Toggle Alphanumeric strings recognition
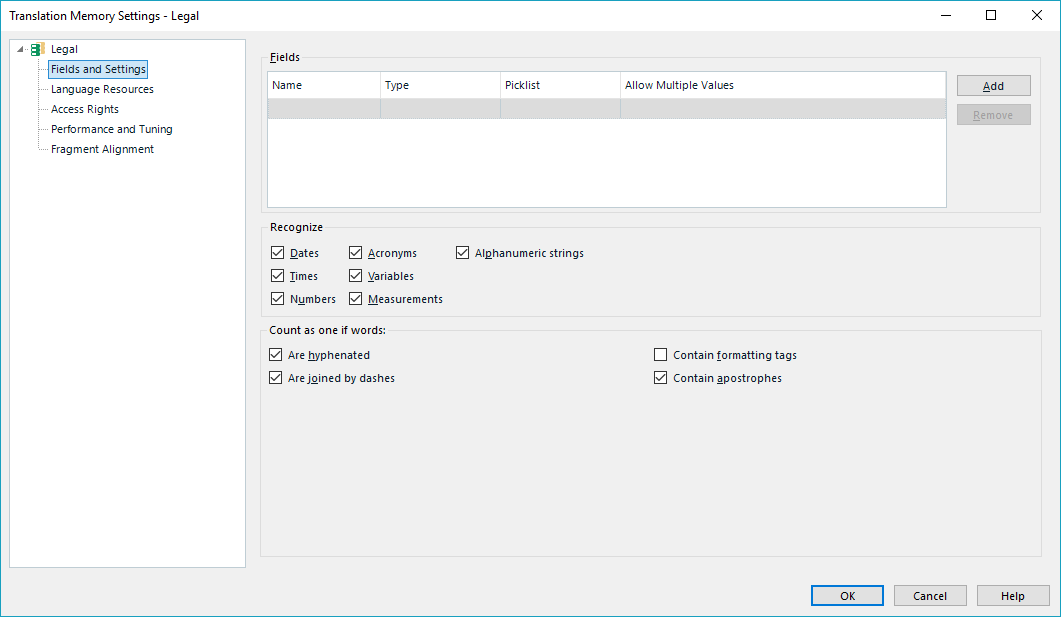This screenshot has height=617, width=1061. pos(462,252)
